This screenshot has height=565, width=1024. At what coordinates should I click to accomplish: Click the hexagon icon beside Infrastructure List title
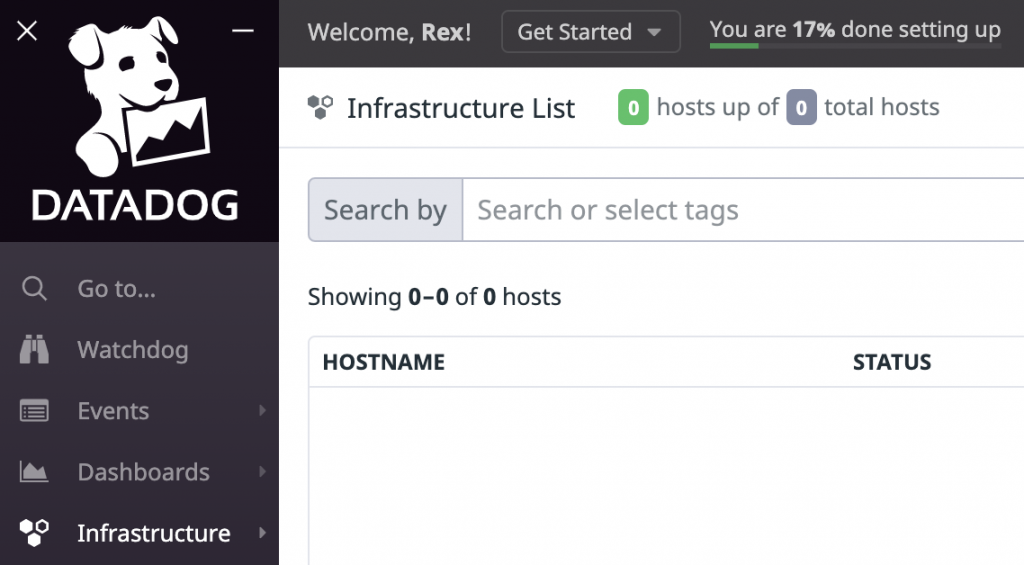click(320, 107)
